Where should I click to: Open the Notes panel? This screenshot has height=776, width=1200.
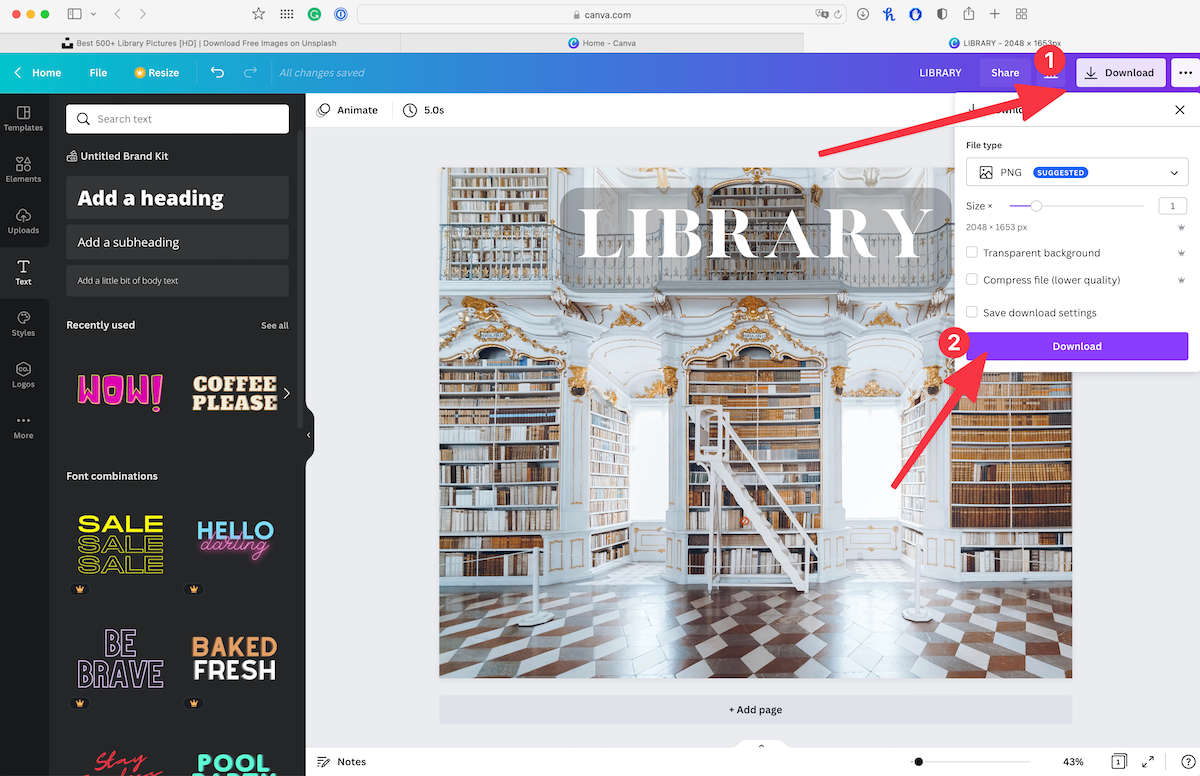342,762
